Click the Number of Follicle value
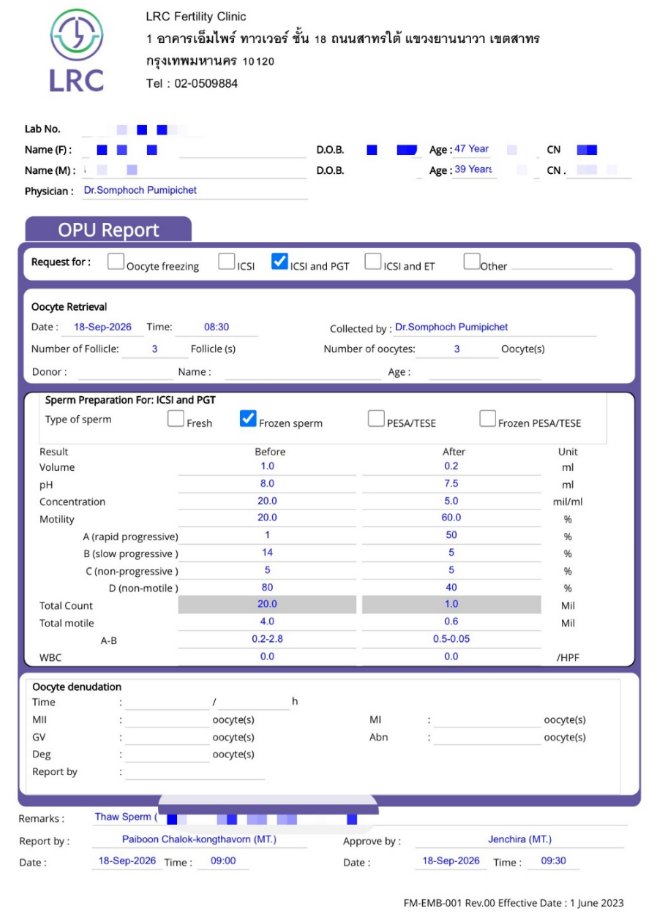The width and height of the screenshot is (655, 919). click(x=155, y=349)
